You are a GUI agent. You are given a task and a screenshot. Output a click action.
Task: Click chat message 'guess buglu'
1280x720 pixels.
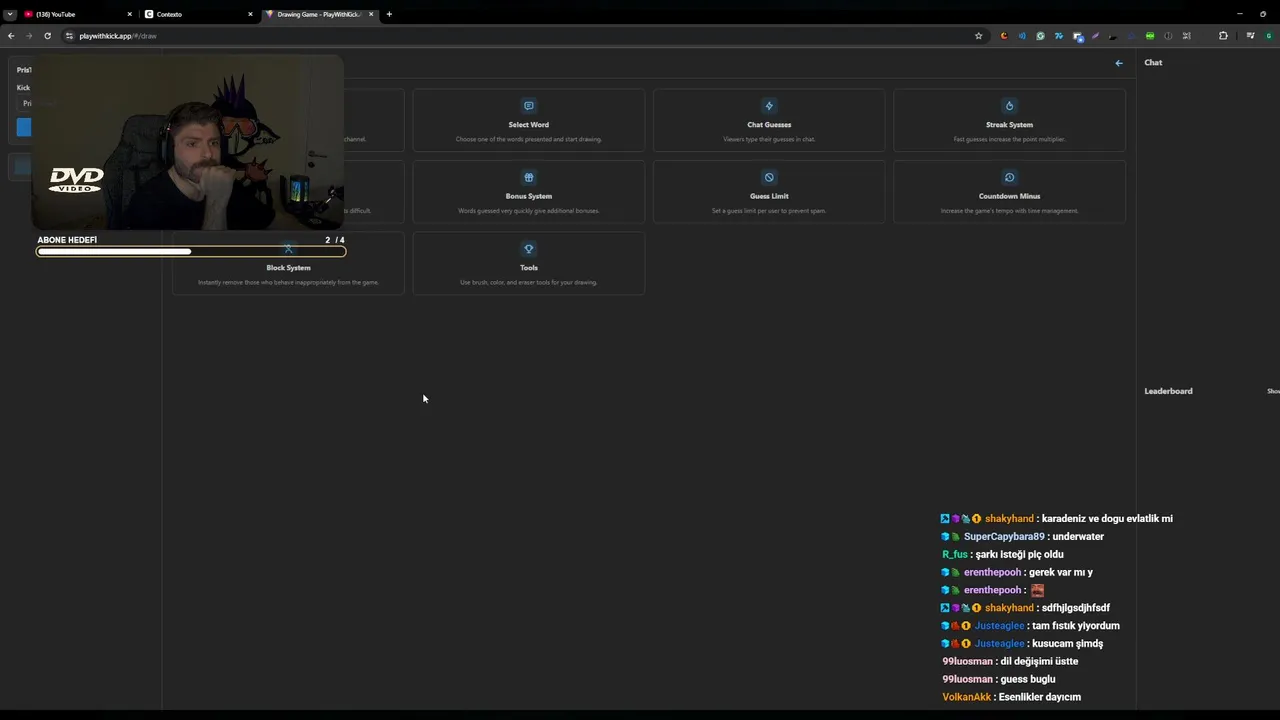1028,680
